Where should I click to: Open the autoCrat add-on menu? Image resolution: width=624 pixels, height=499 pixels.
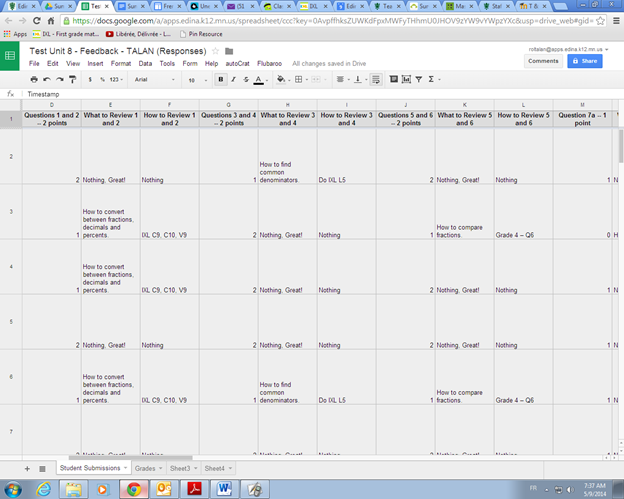[238, 64]
